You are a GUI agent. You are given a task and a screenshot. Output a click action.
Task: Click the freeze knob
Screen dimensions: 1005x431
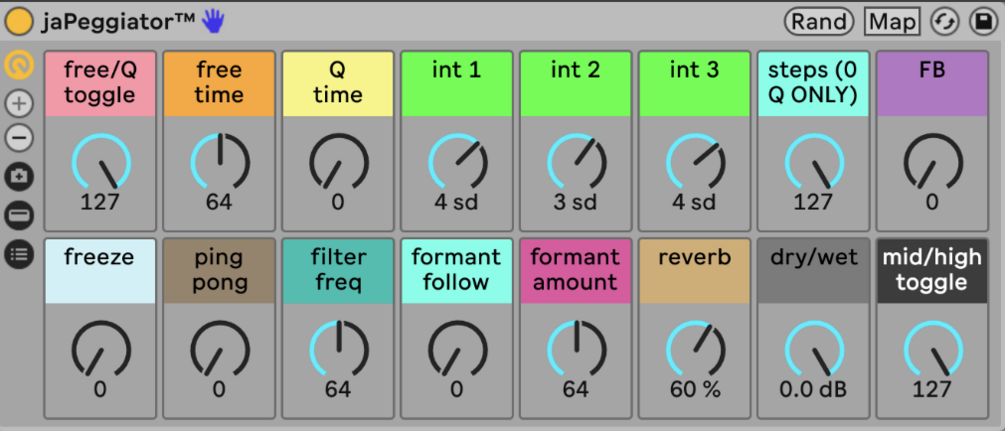101,350
